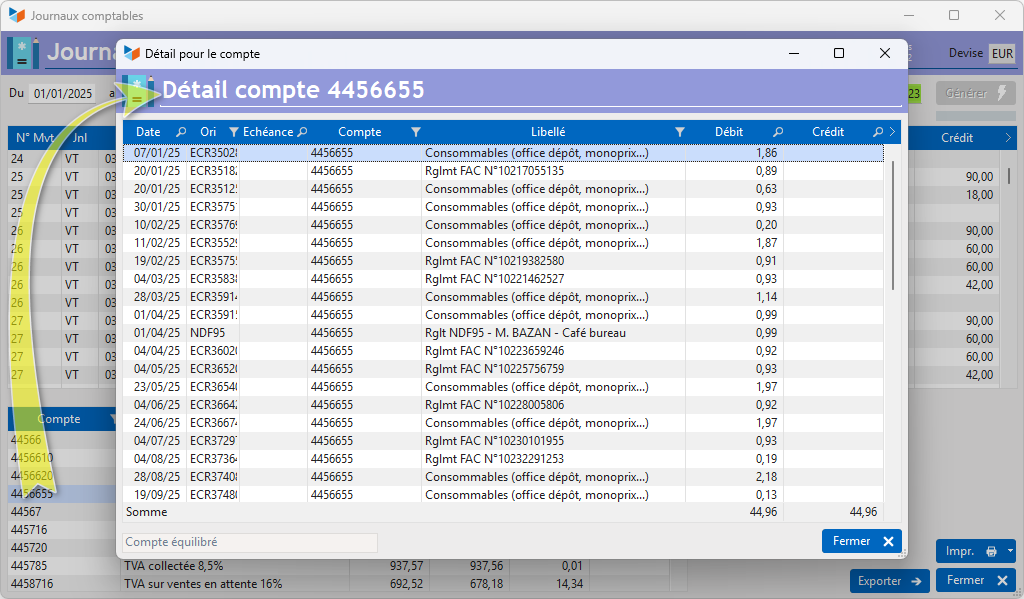Image resolution: width=1024 pixels, height=599 pixels.
Task: Open the Libellé column filter funnel
Action: 680,132
